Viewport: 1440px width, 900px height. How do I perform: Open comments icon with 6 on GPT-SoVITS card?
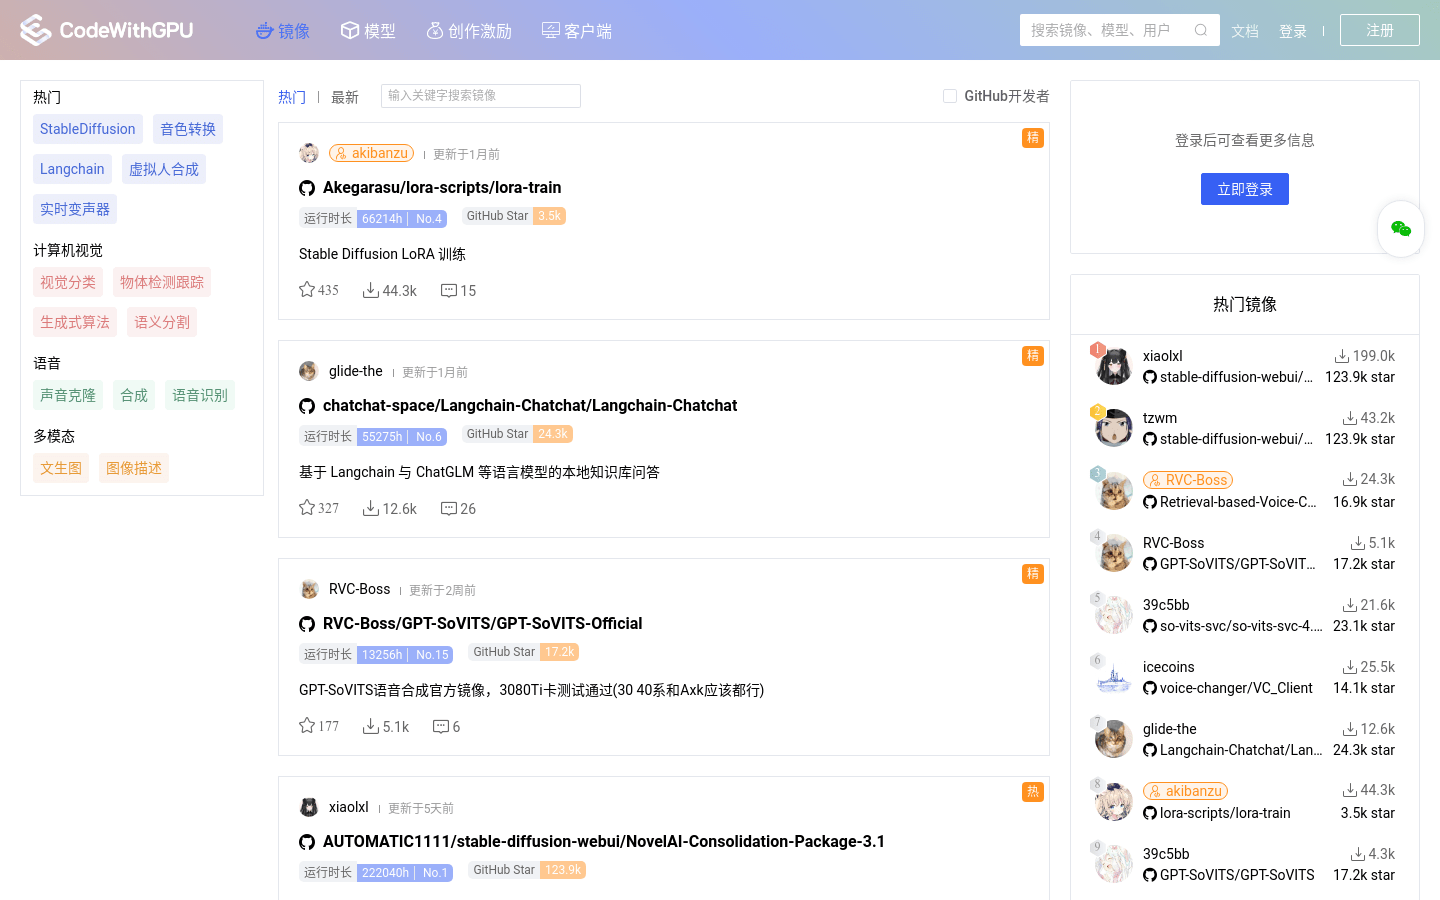point(441,726)
